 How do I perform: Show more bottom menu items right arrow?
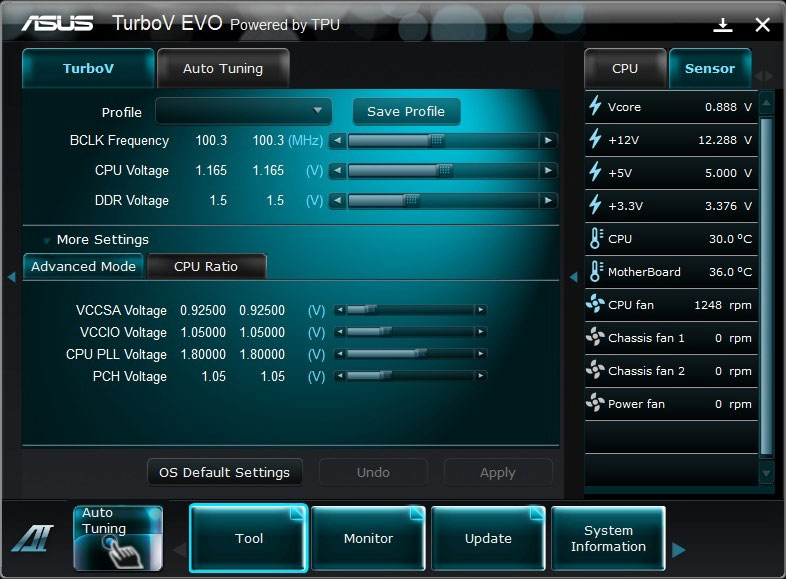[x=679, y=550]
